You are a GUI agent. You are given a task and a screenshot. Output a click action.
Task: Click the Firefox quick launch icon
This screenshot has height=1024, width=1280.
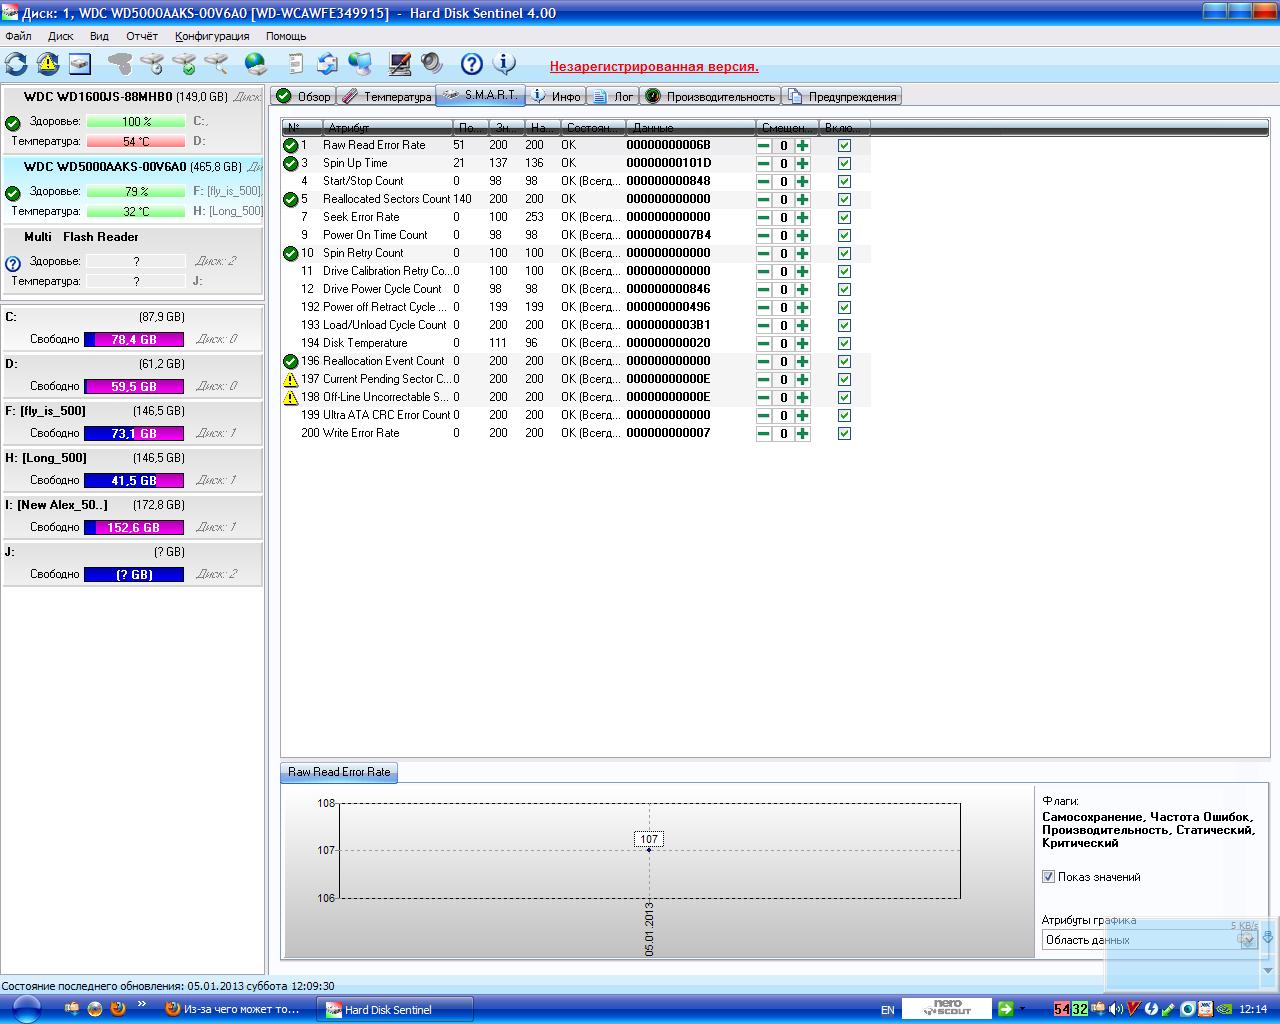[x=118, y=1008]
